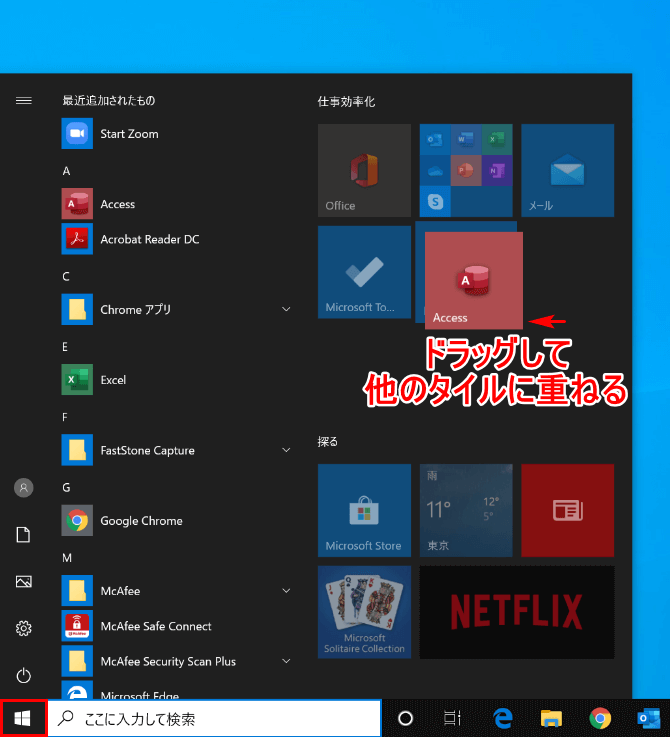Click the Skype icon in the Office tile group
The image size is (670, 737).
point(435,202)
